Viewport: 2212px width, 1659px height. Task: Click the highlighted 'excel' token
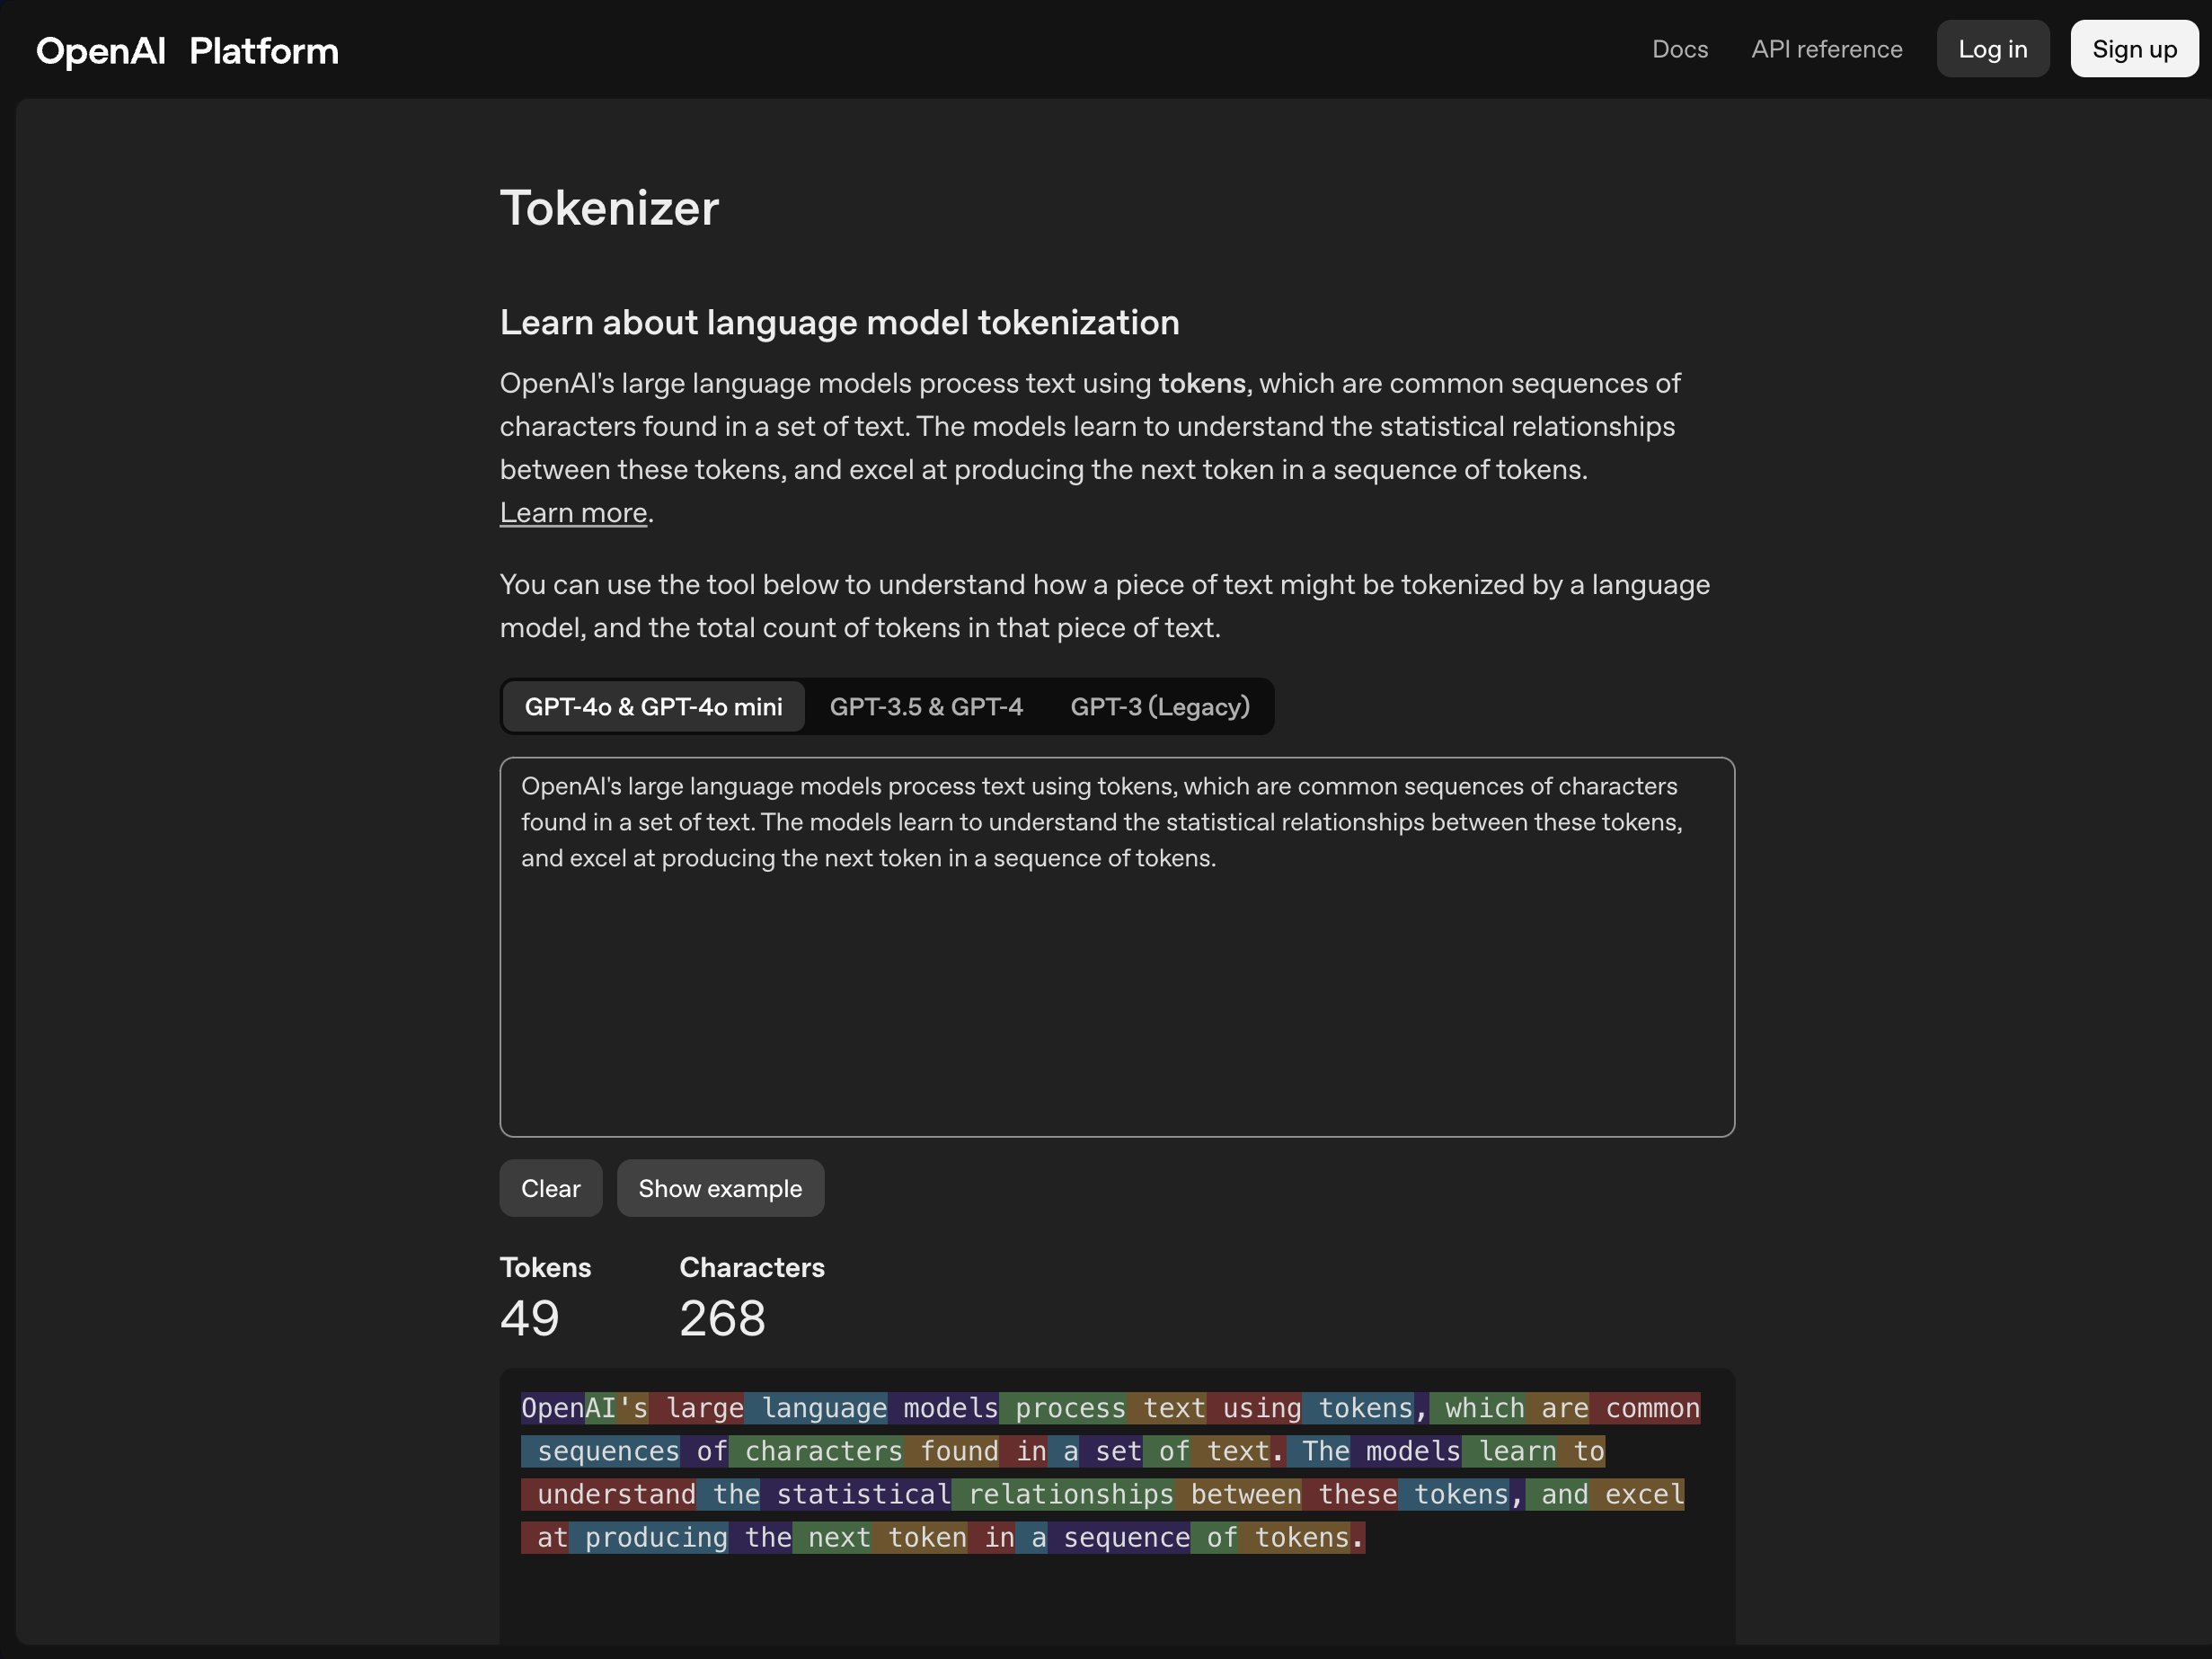coord(1637,1494)
